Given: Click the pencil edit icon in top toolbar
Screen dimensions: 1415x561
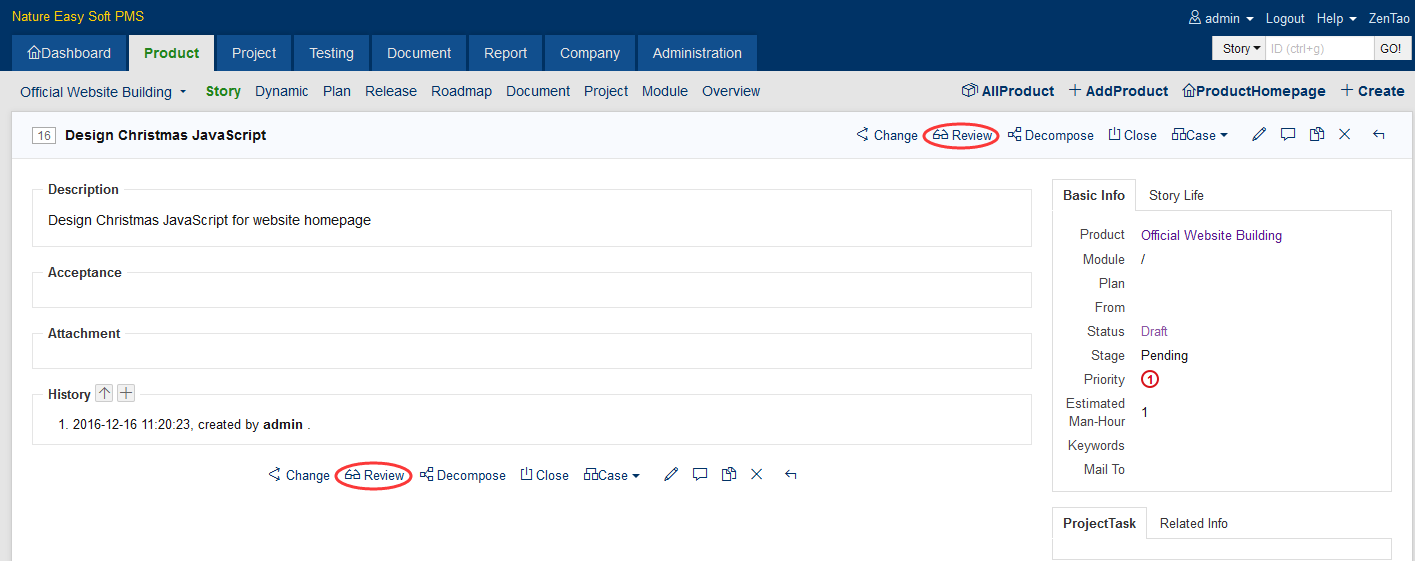Looking at the screenshot, I should (1260, 135).
